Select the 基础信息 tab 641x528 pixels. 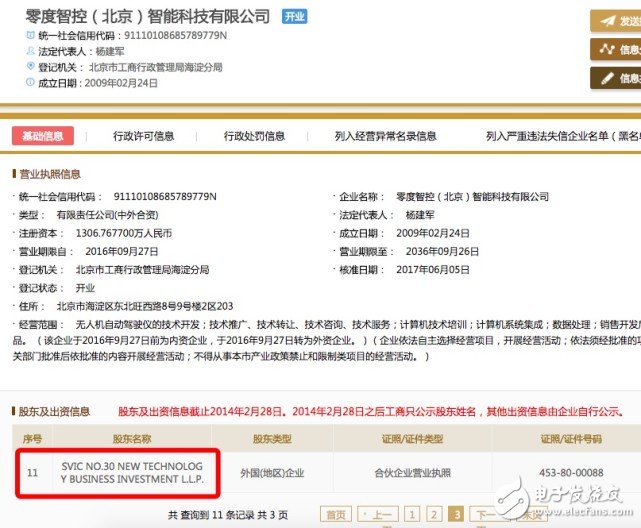click(x=43, y=136)
